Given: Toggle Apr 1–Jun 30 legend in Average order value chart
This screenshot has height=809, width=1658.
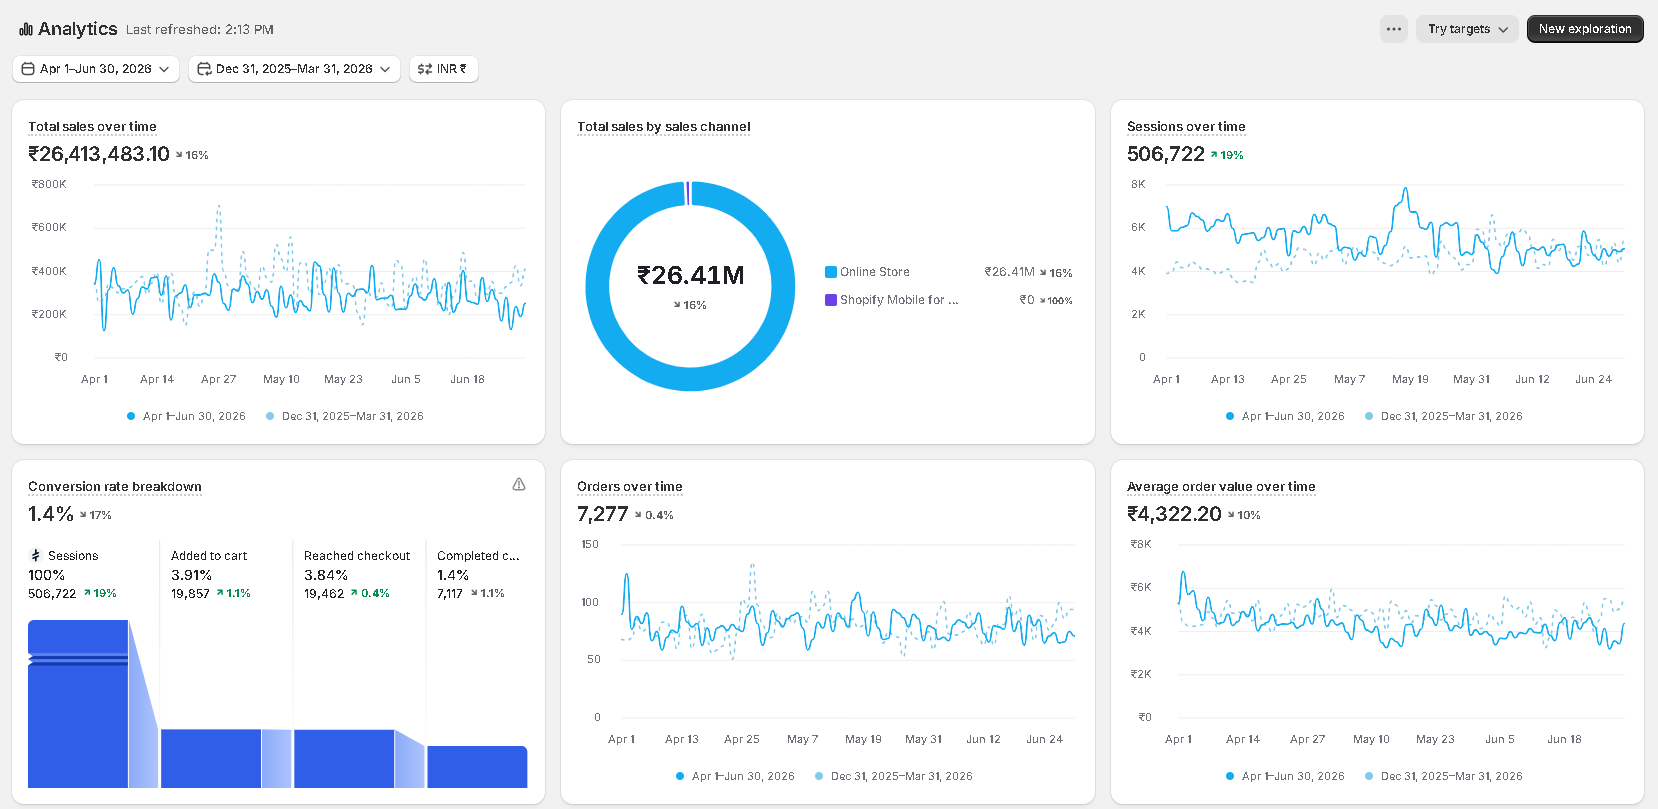Looking at the screenshot, I should (x=1285, y=776).
